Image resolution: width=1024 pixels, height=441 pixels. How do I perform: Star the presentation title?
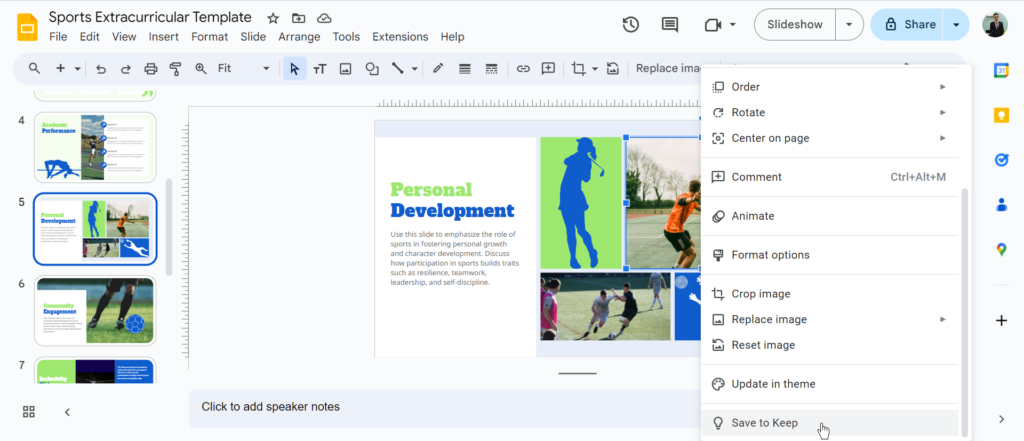click(273, 18)
